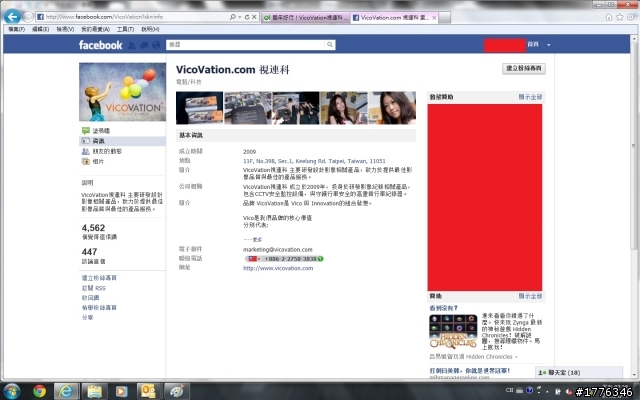The height and width of the screenshot is (400, 640).
Task: Click the stop (X) icon in address bar
Action: tap(254, 17)
